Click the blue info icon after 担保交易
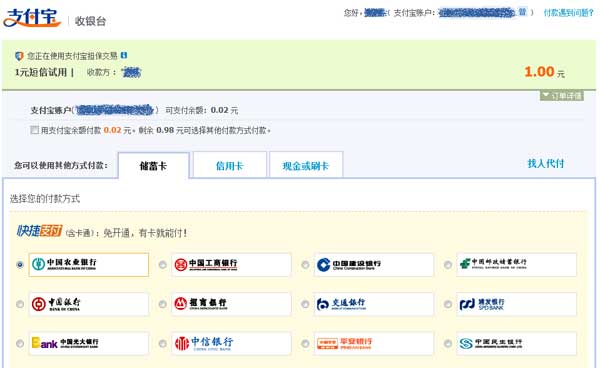This screenshot has width=600, height=368. [x=124, y=55]
